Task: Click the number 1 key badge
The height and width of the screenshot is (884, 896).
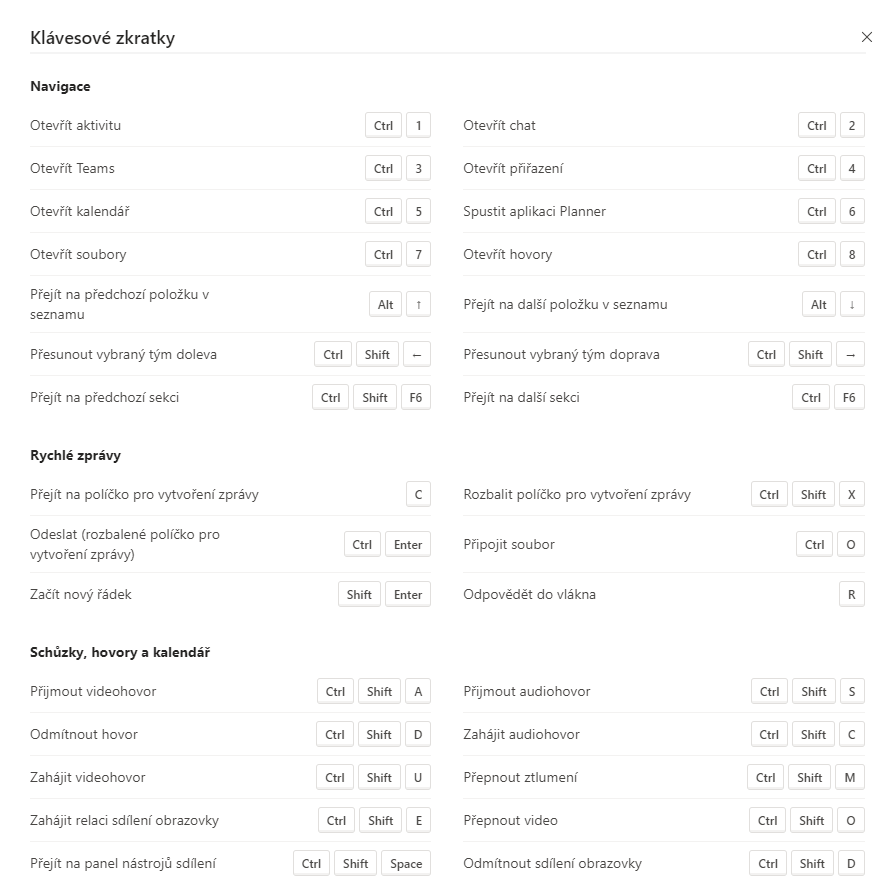Action: [418, 126]
